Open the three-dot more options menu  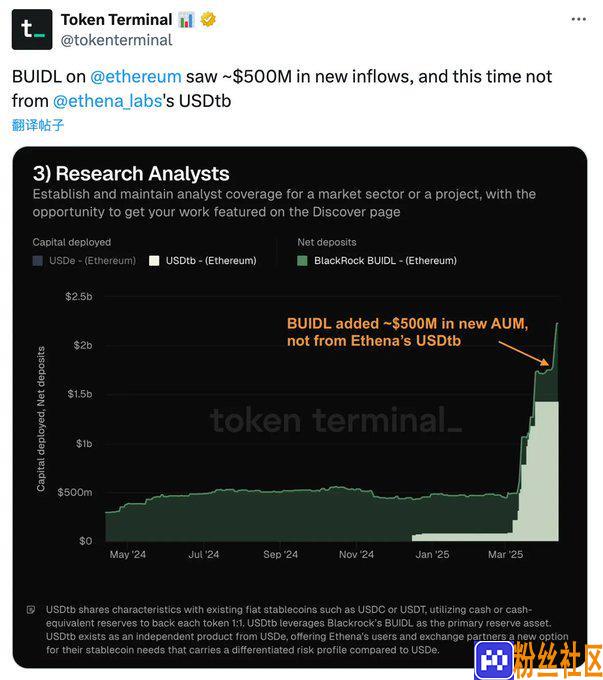tap(579, 19)
